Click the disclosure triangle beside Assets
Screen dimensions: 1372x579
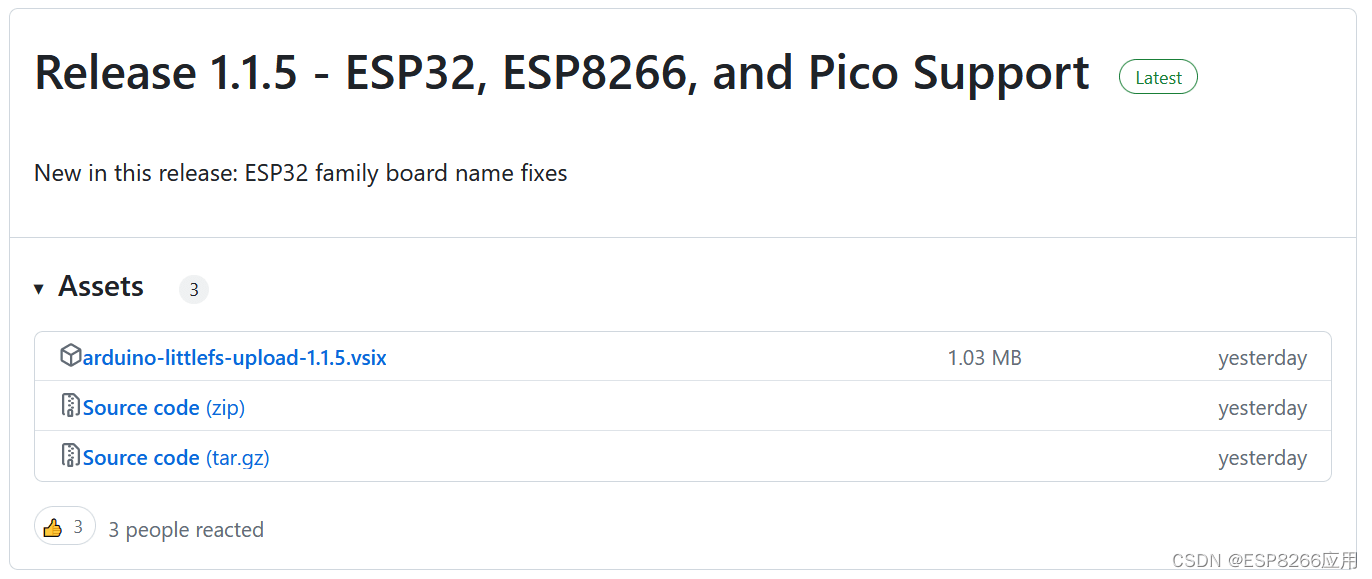click(x=39, y=288)
